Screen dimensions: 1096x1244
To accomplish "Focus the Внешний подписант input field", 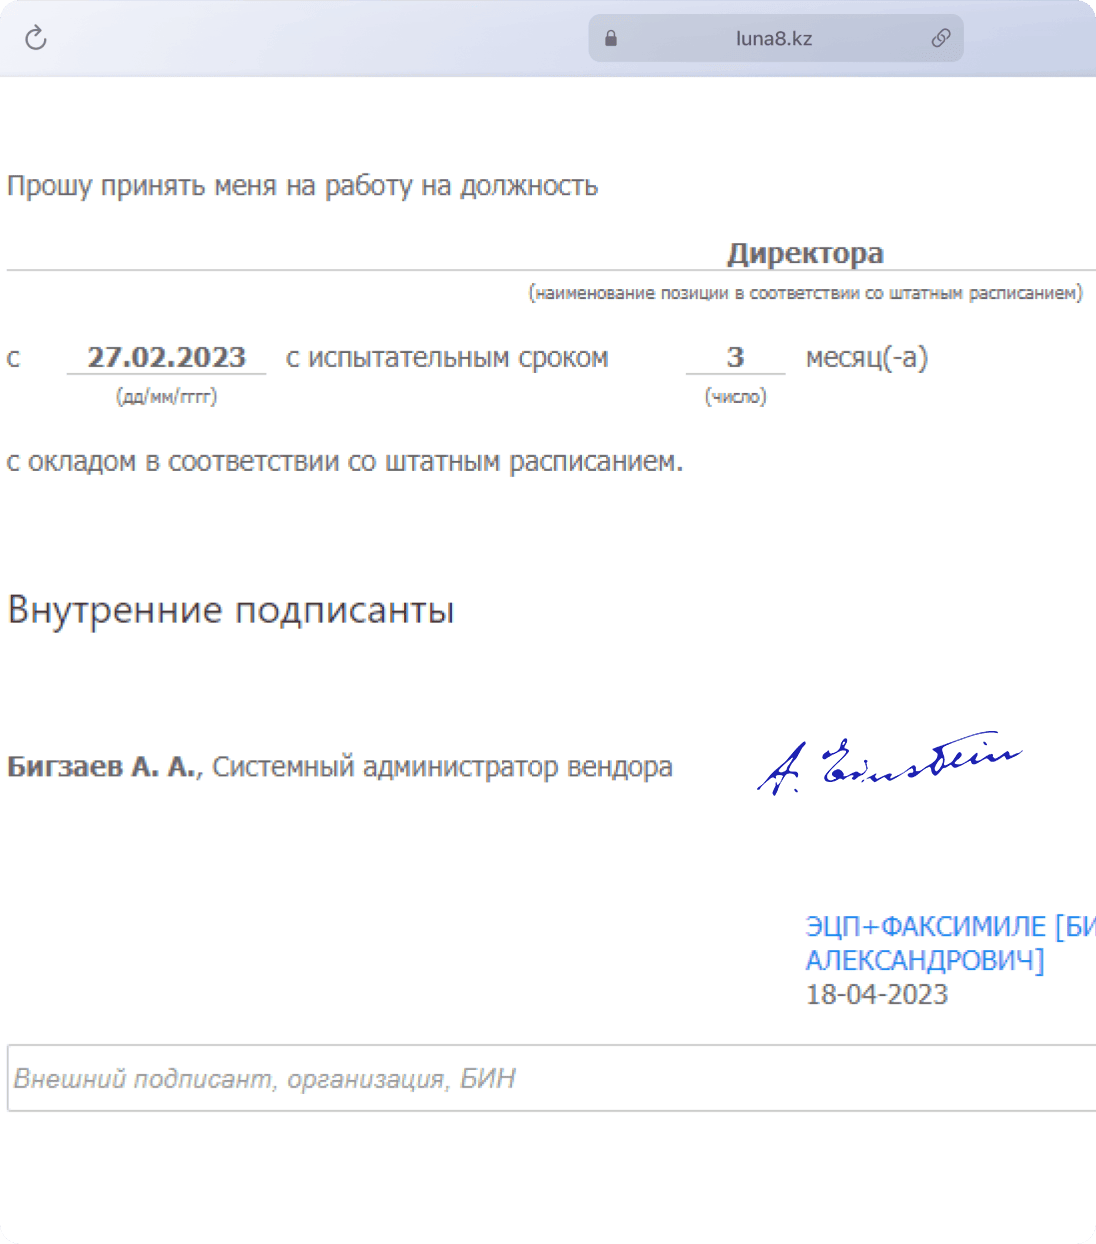I will 550,1078.
